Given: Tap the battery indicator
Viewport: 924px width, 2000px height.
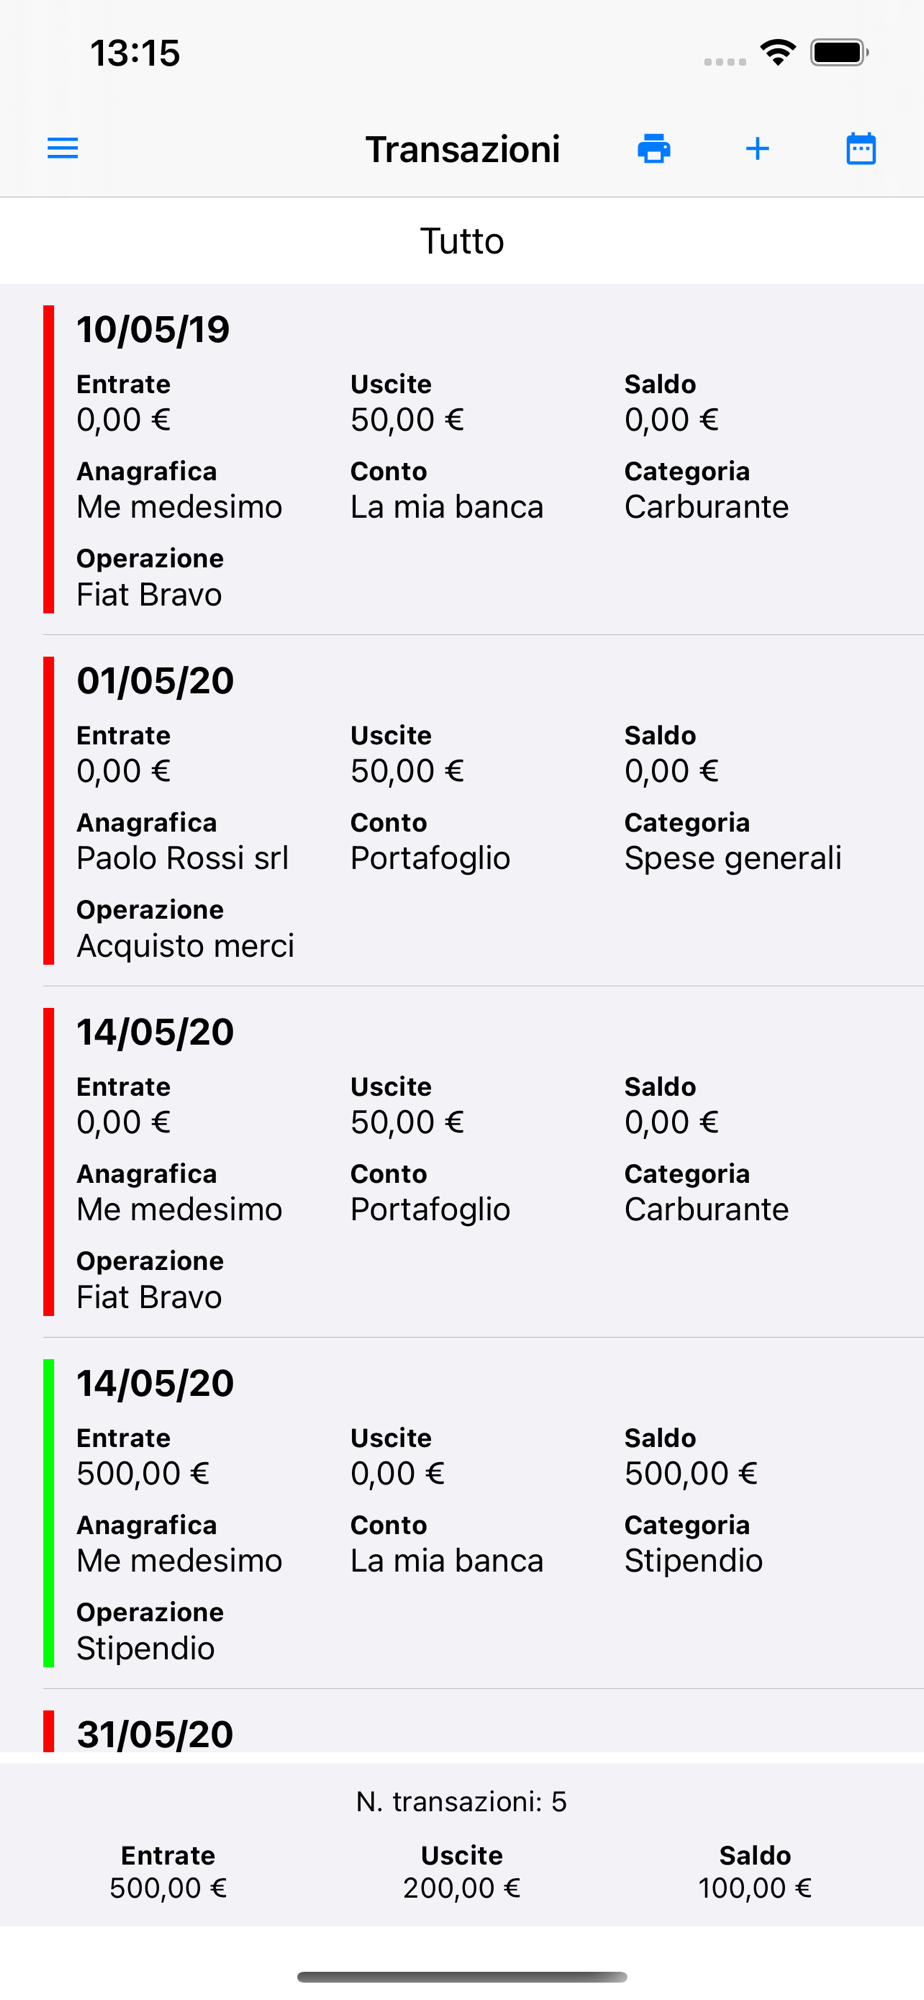Looking at the screenshot, I should coord(839,53).
